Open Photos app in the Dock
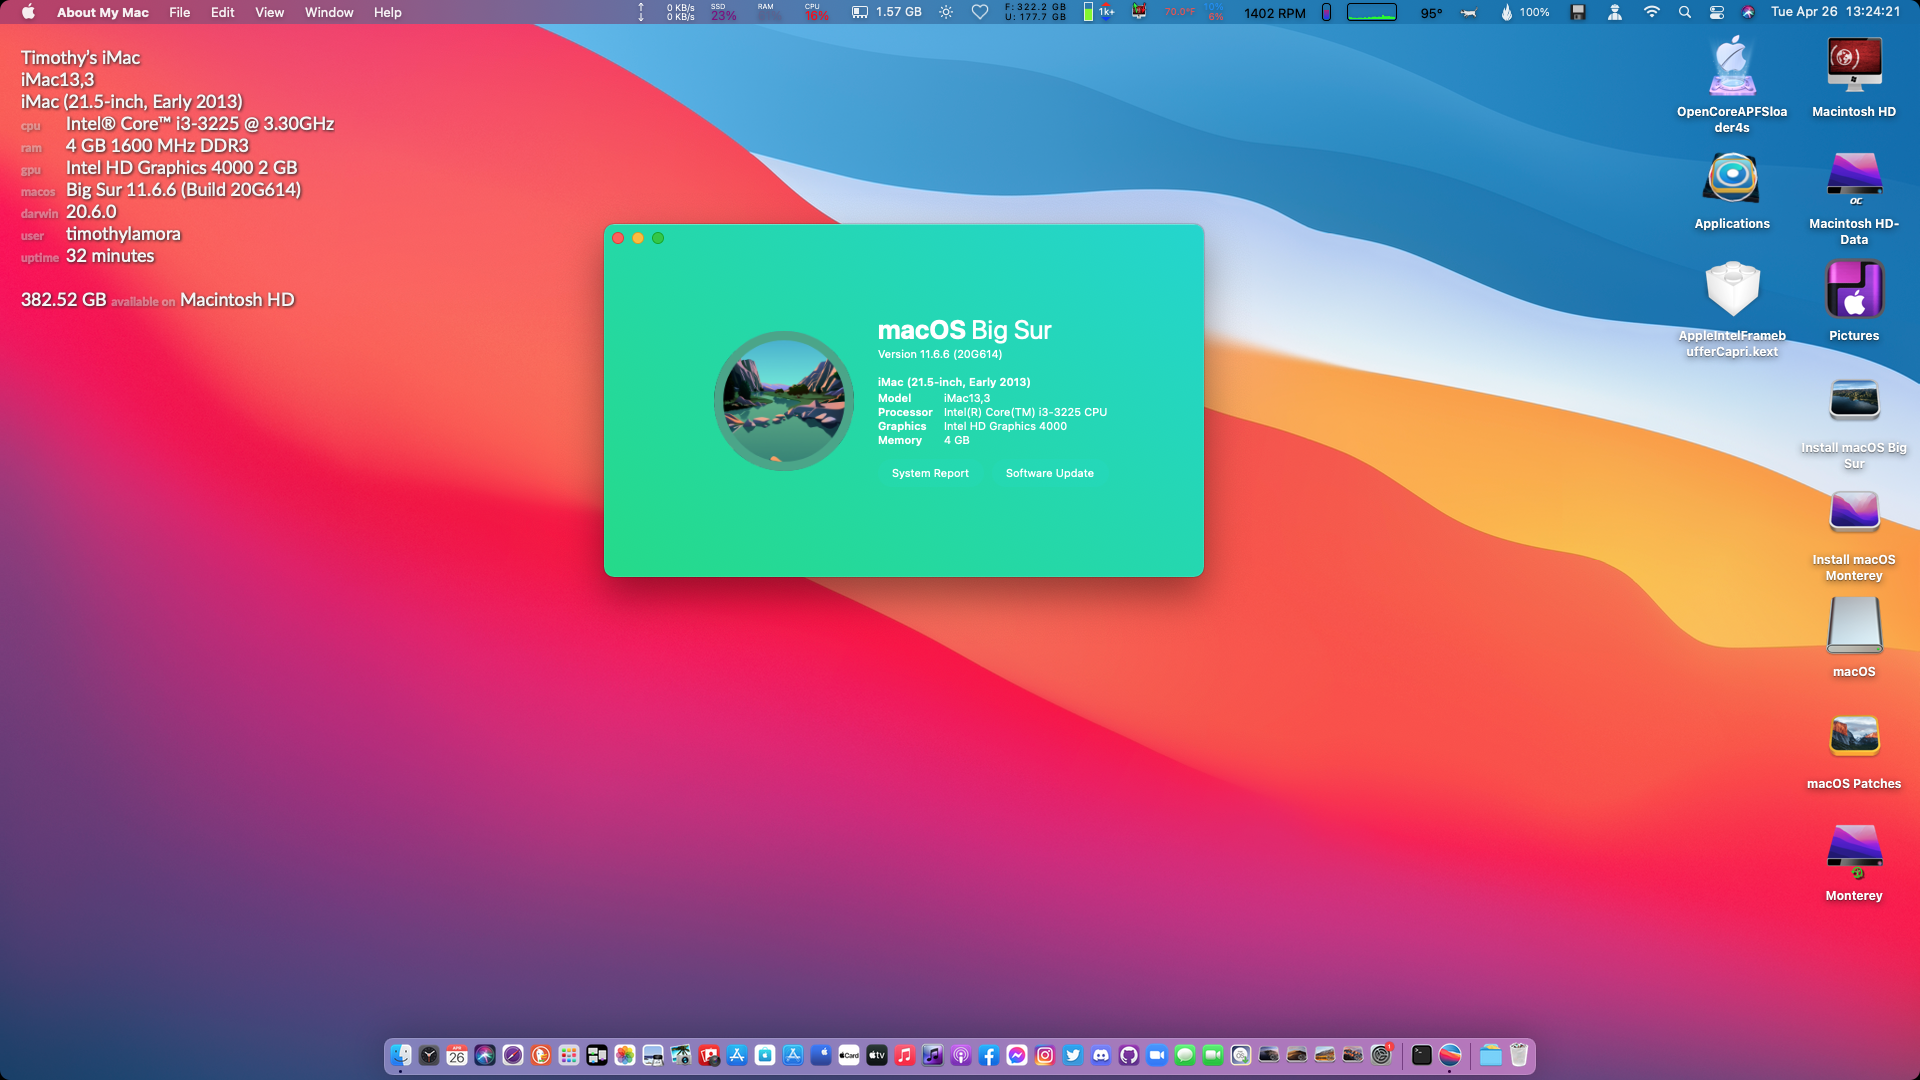 [625, 1055]
